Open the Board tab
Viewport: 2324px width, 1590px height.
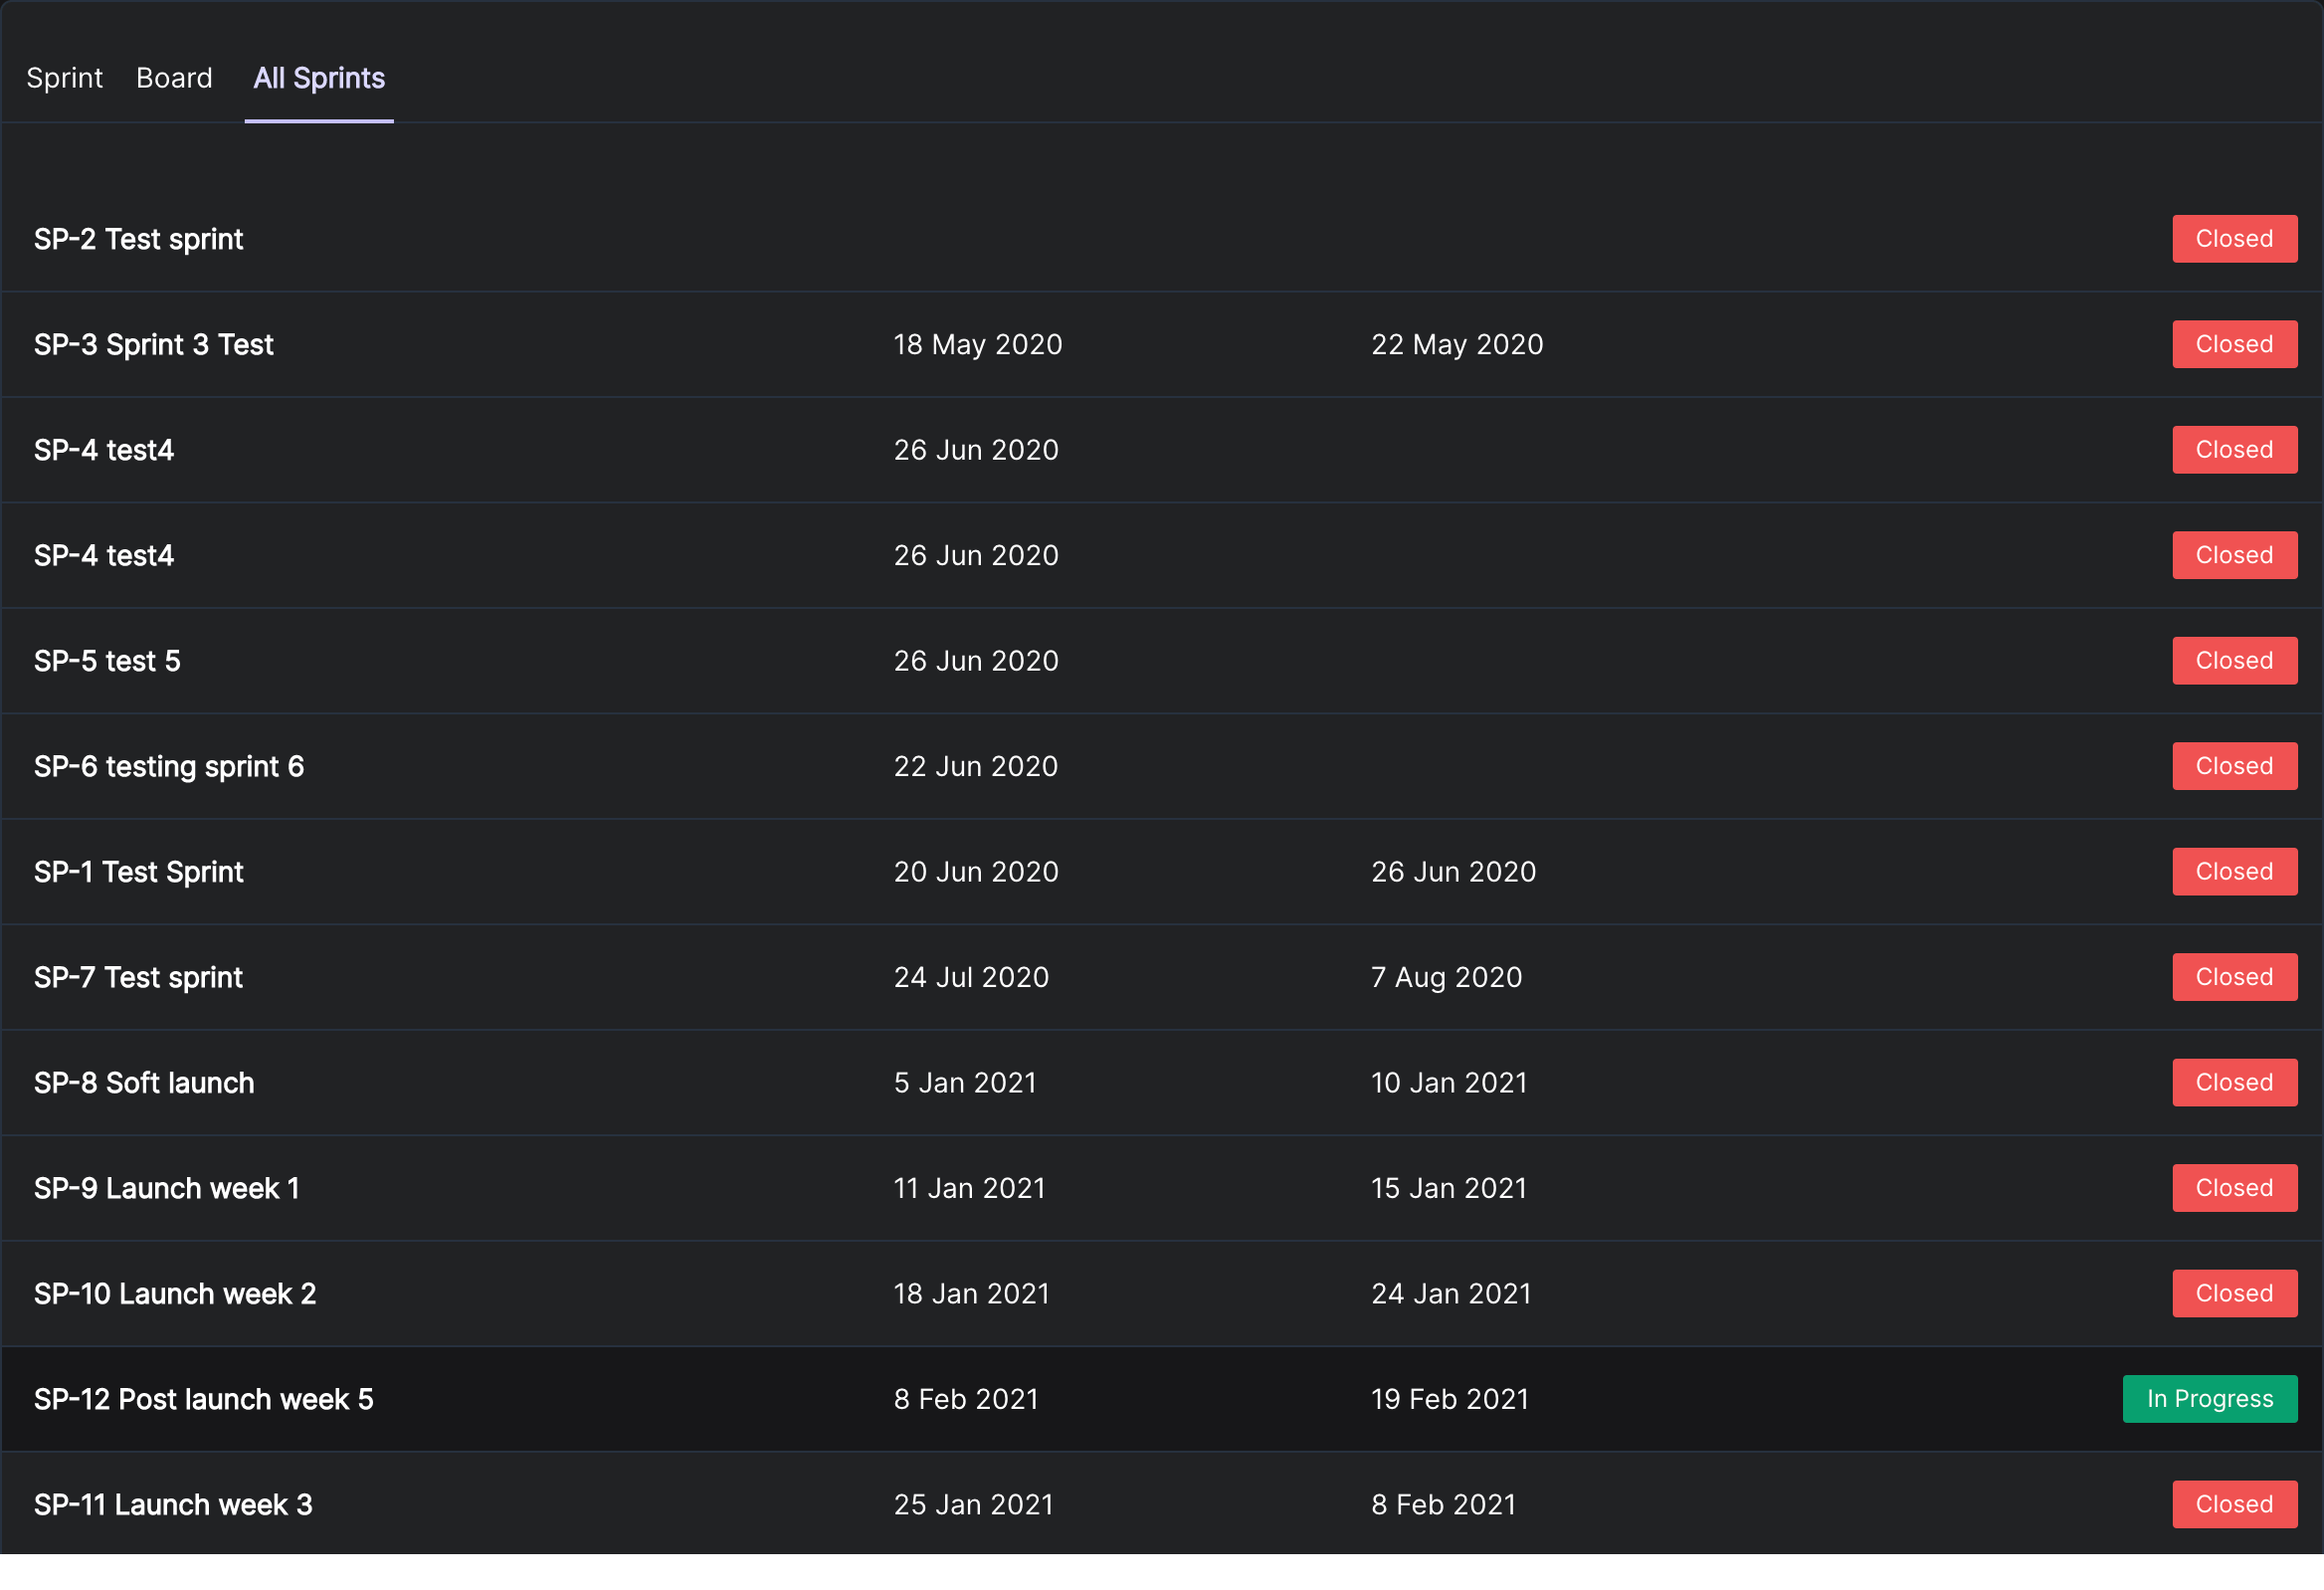pos(174,78)
